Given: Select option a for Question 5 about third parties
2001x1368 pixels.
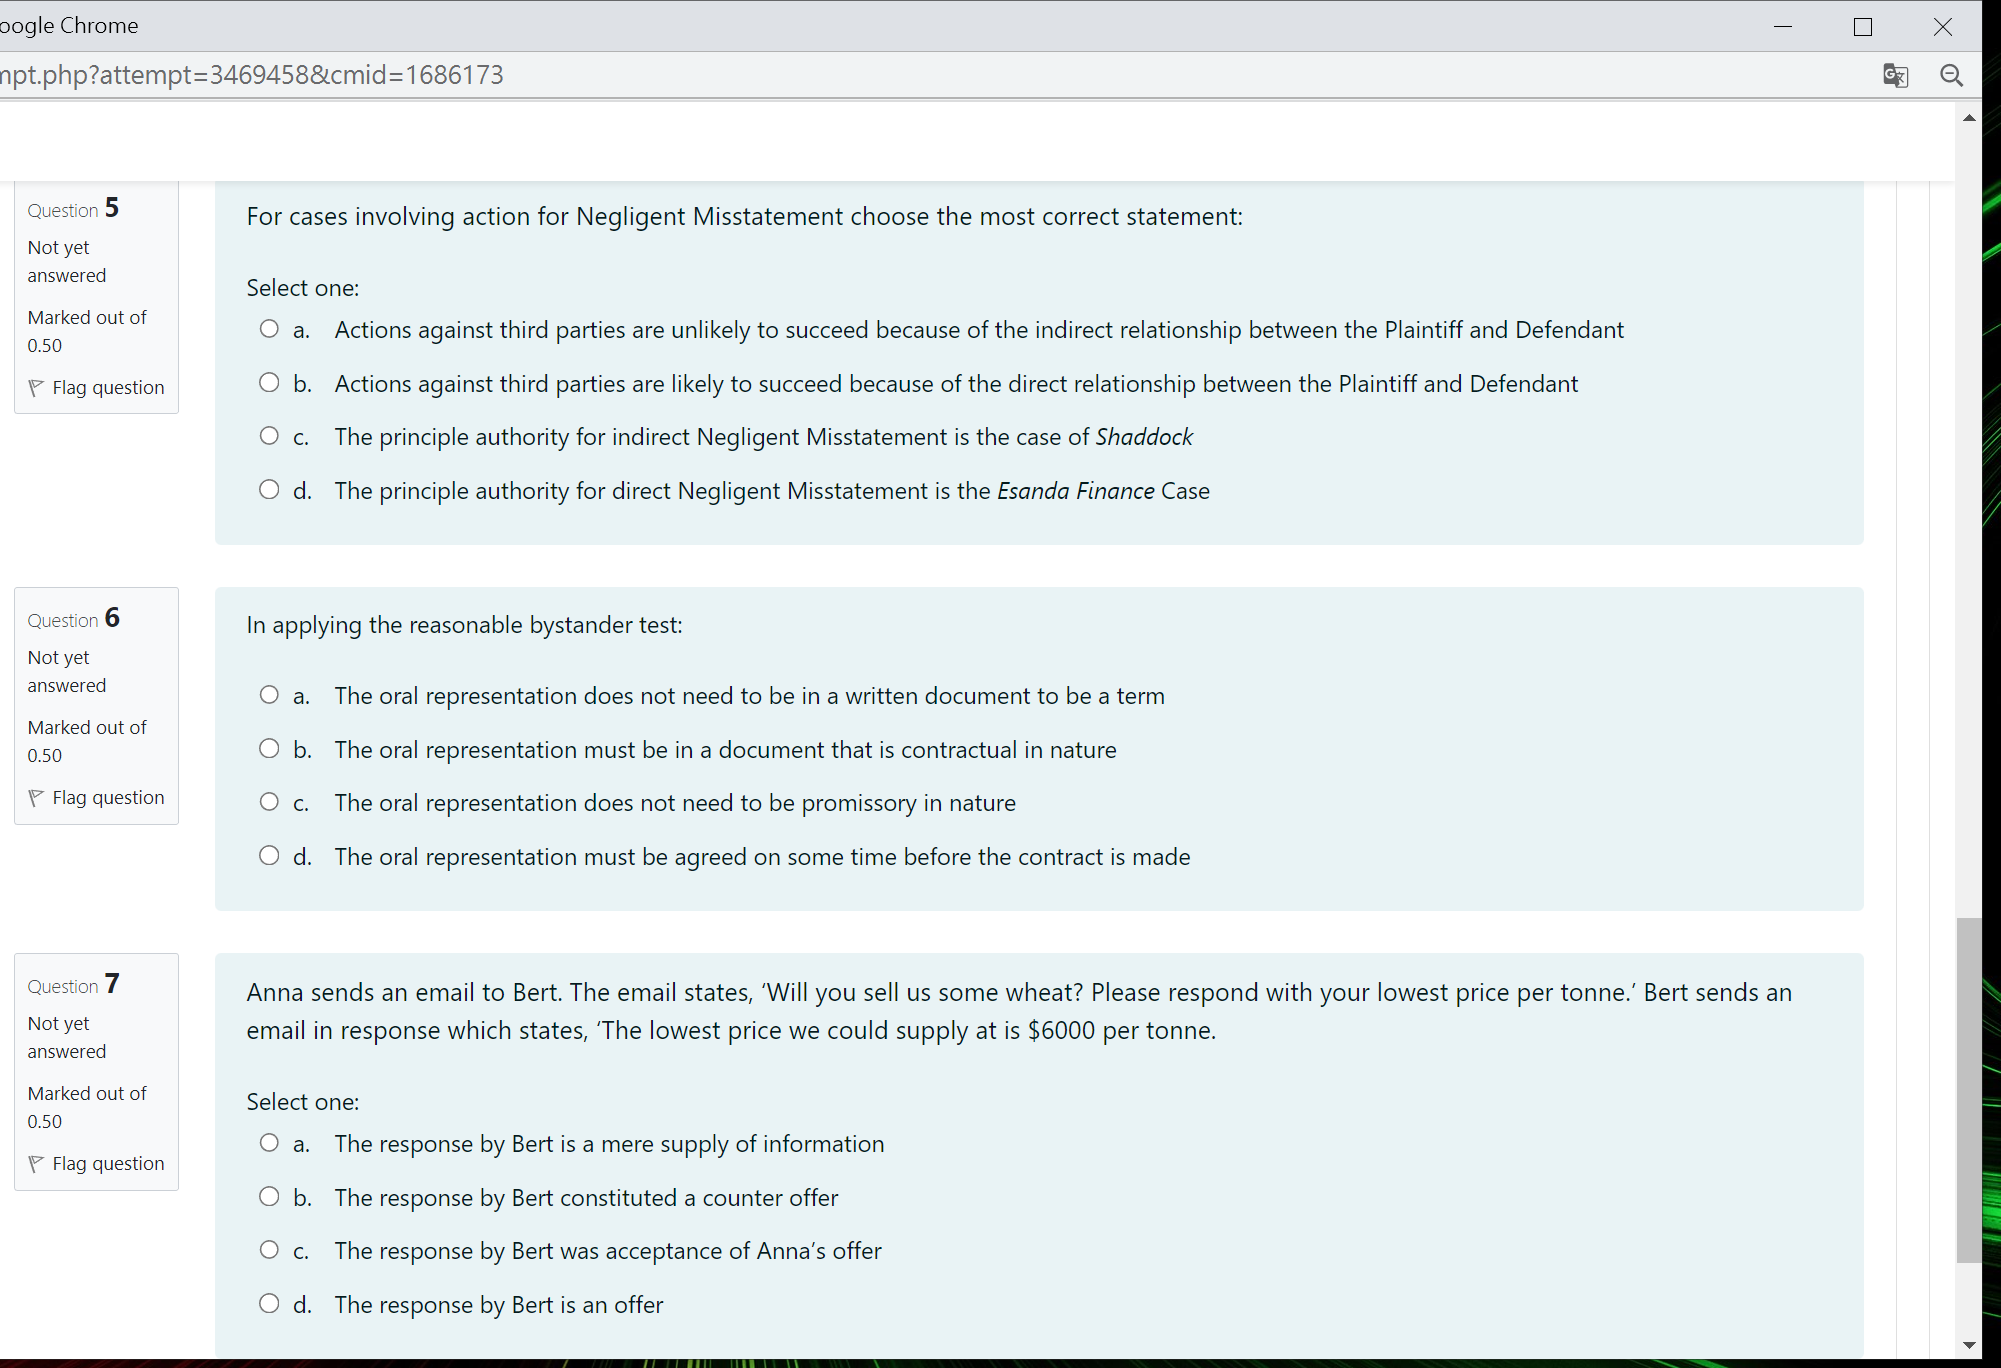Looking at the screenshot, I should [269, 328].
